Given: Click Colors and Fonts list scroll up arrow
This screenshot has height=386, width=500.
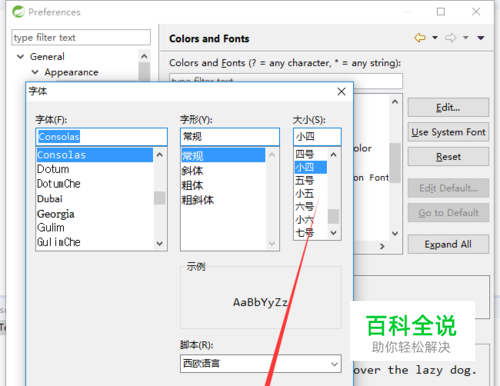Looking at the screenshot, I should (395, 102).
